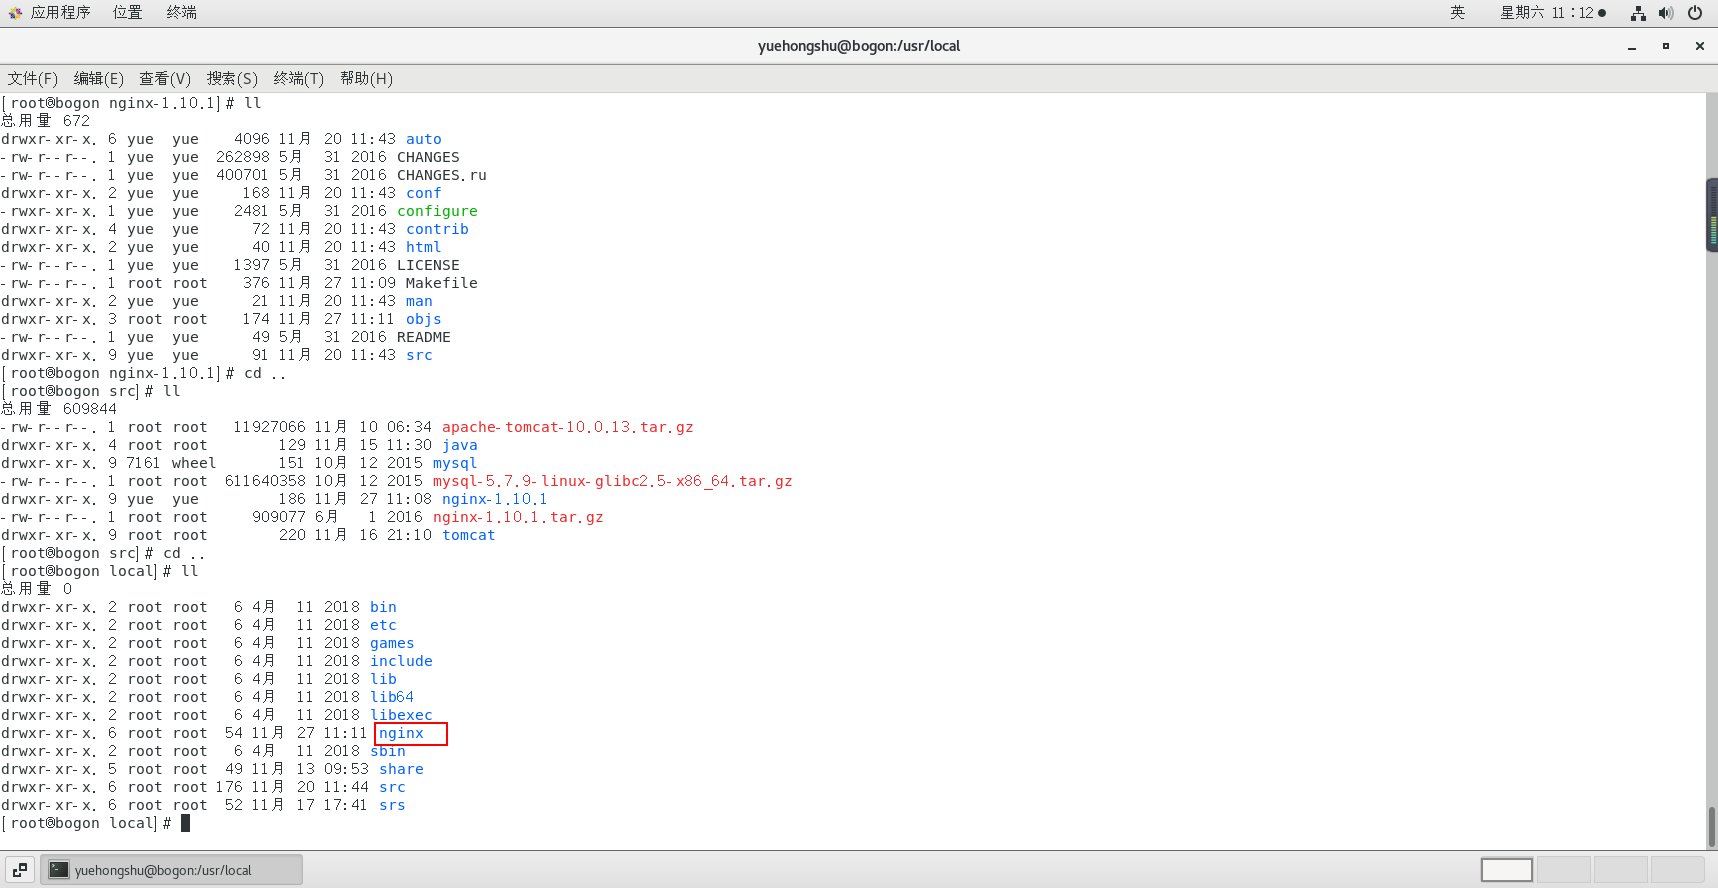The width and height of the screenshot is (1718, 888).
Task: Click the libexec directory name
Action: [401, 715]
